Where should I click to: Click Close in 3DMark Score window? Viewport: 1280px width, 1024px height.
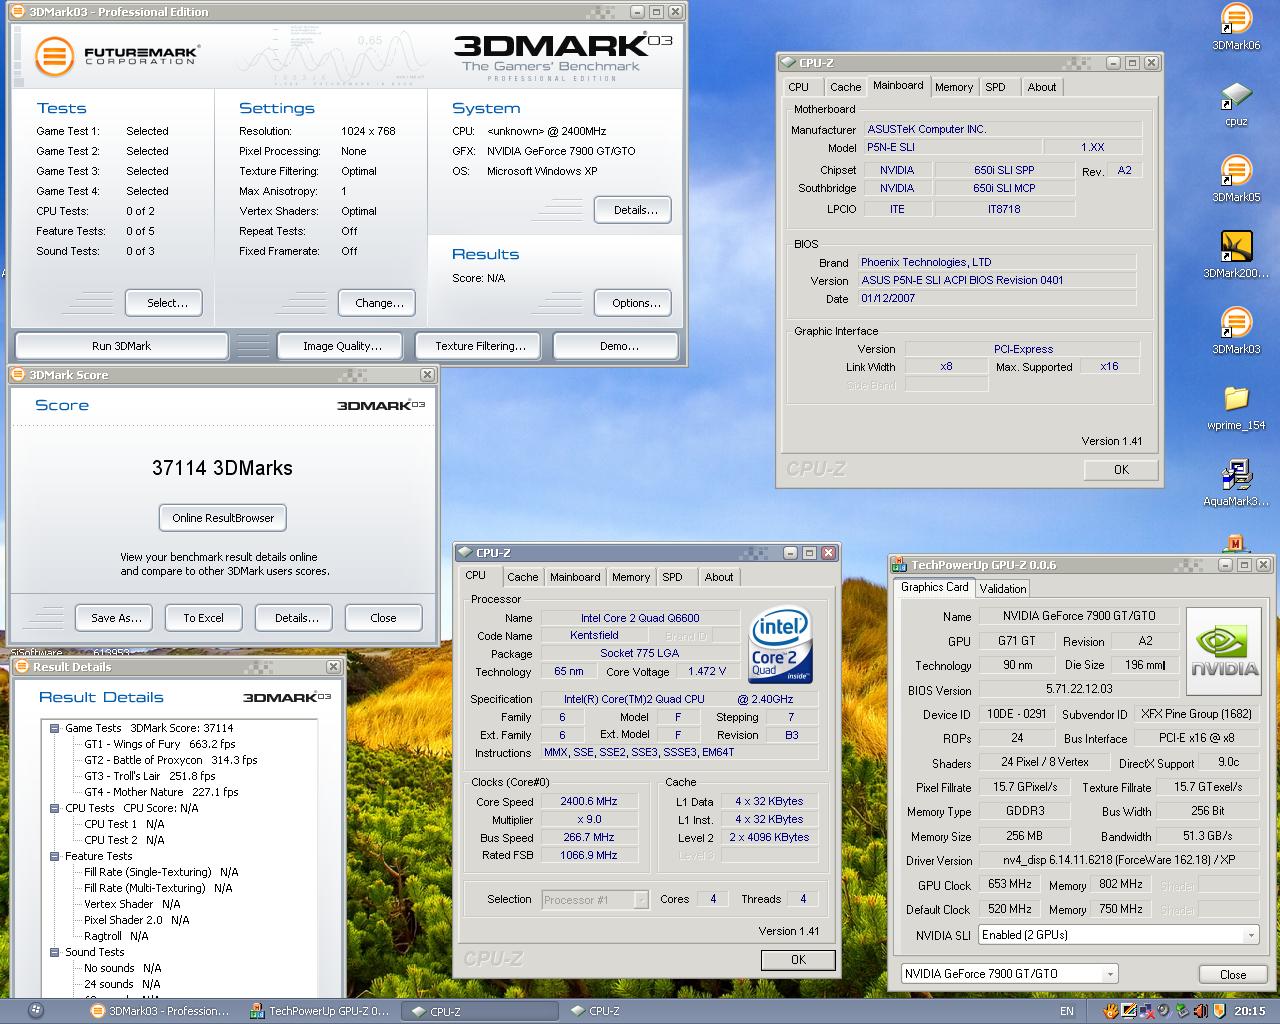pos(383,618)
